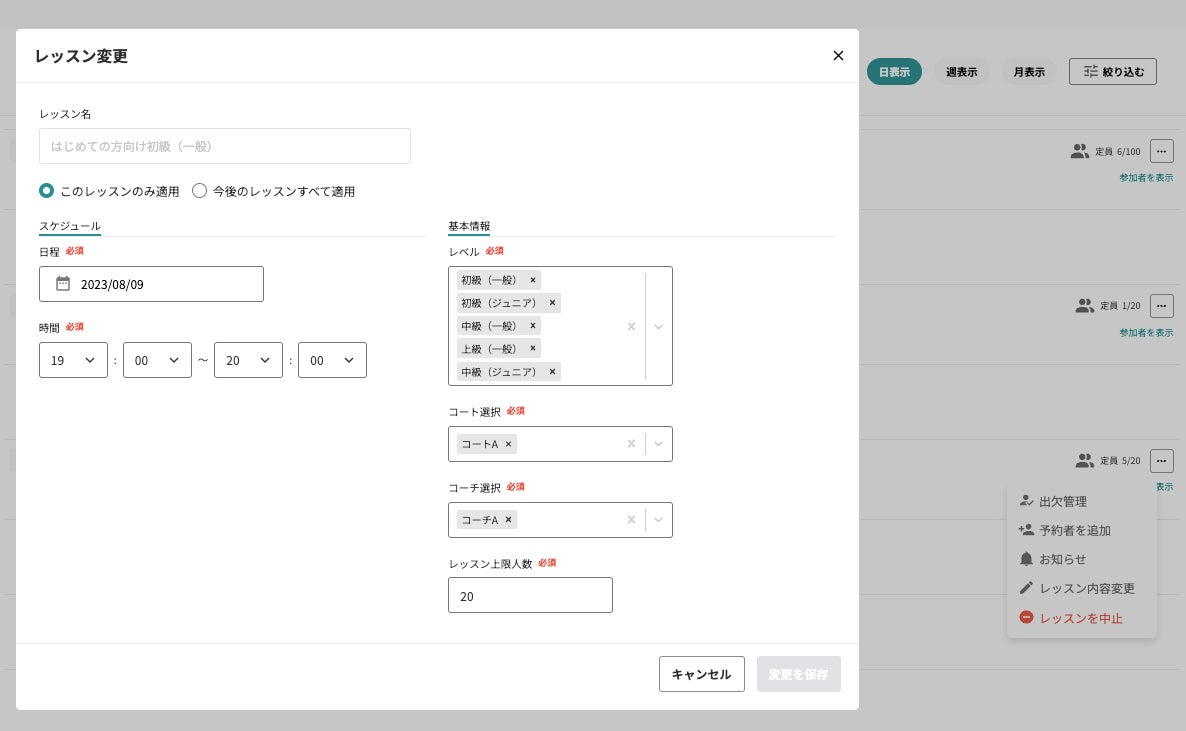Click the キャンセル button

tap(701, 674)
